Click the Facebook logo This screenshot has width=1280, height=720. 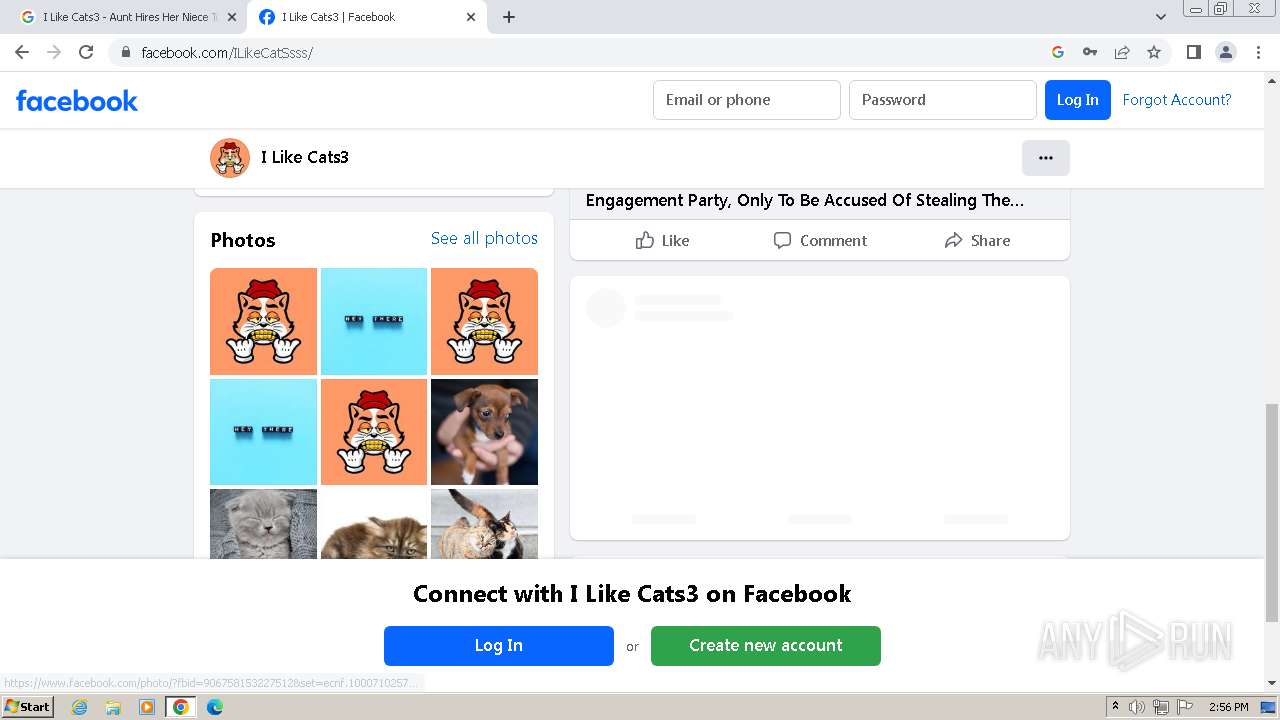pos(77,100)
